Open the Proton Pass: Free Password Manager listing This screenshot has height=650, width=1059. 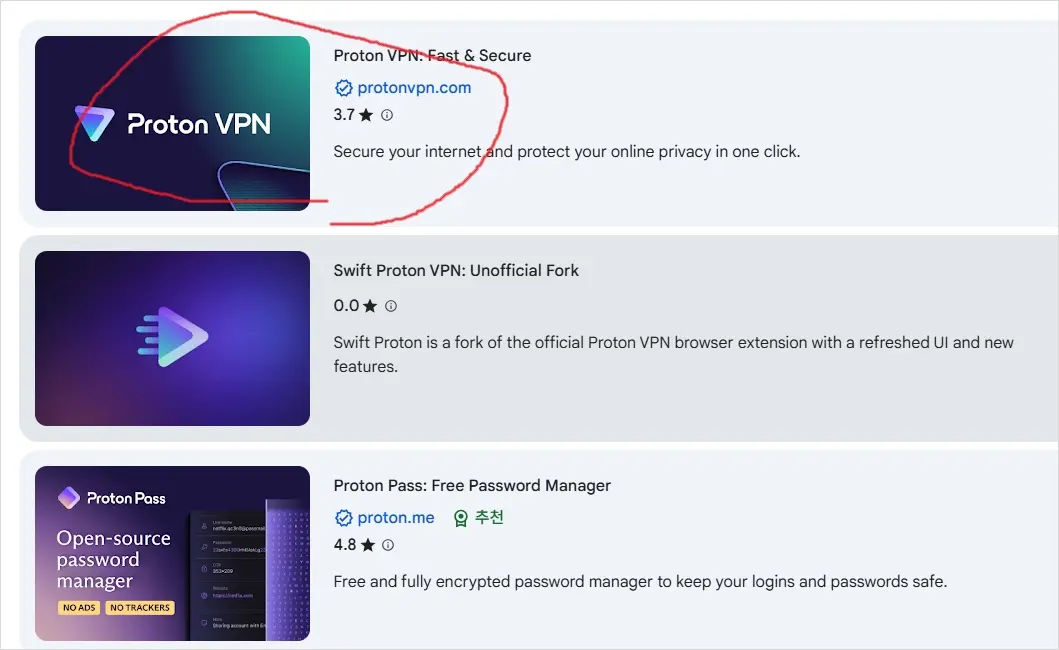pyautogui.click(x=471, y=485)
